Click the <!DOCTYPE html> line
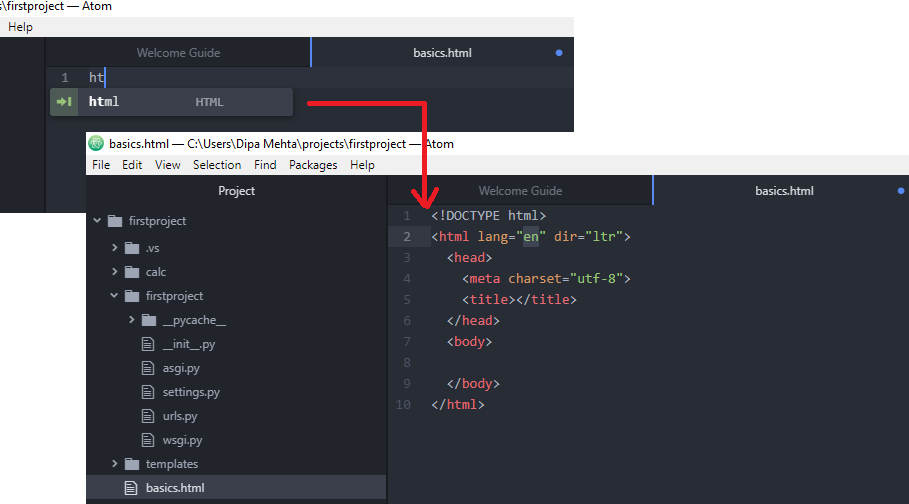 489,216
